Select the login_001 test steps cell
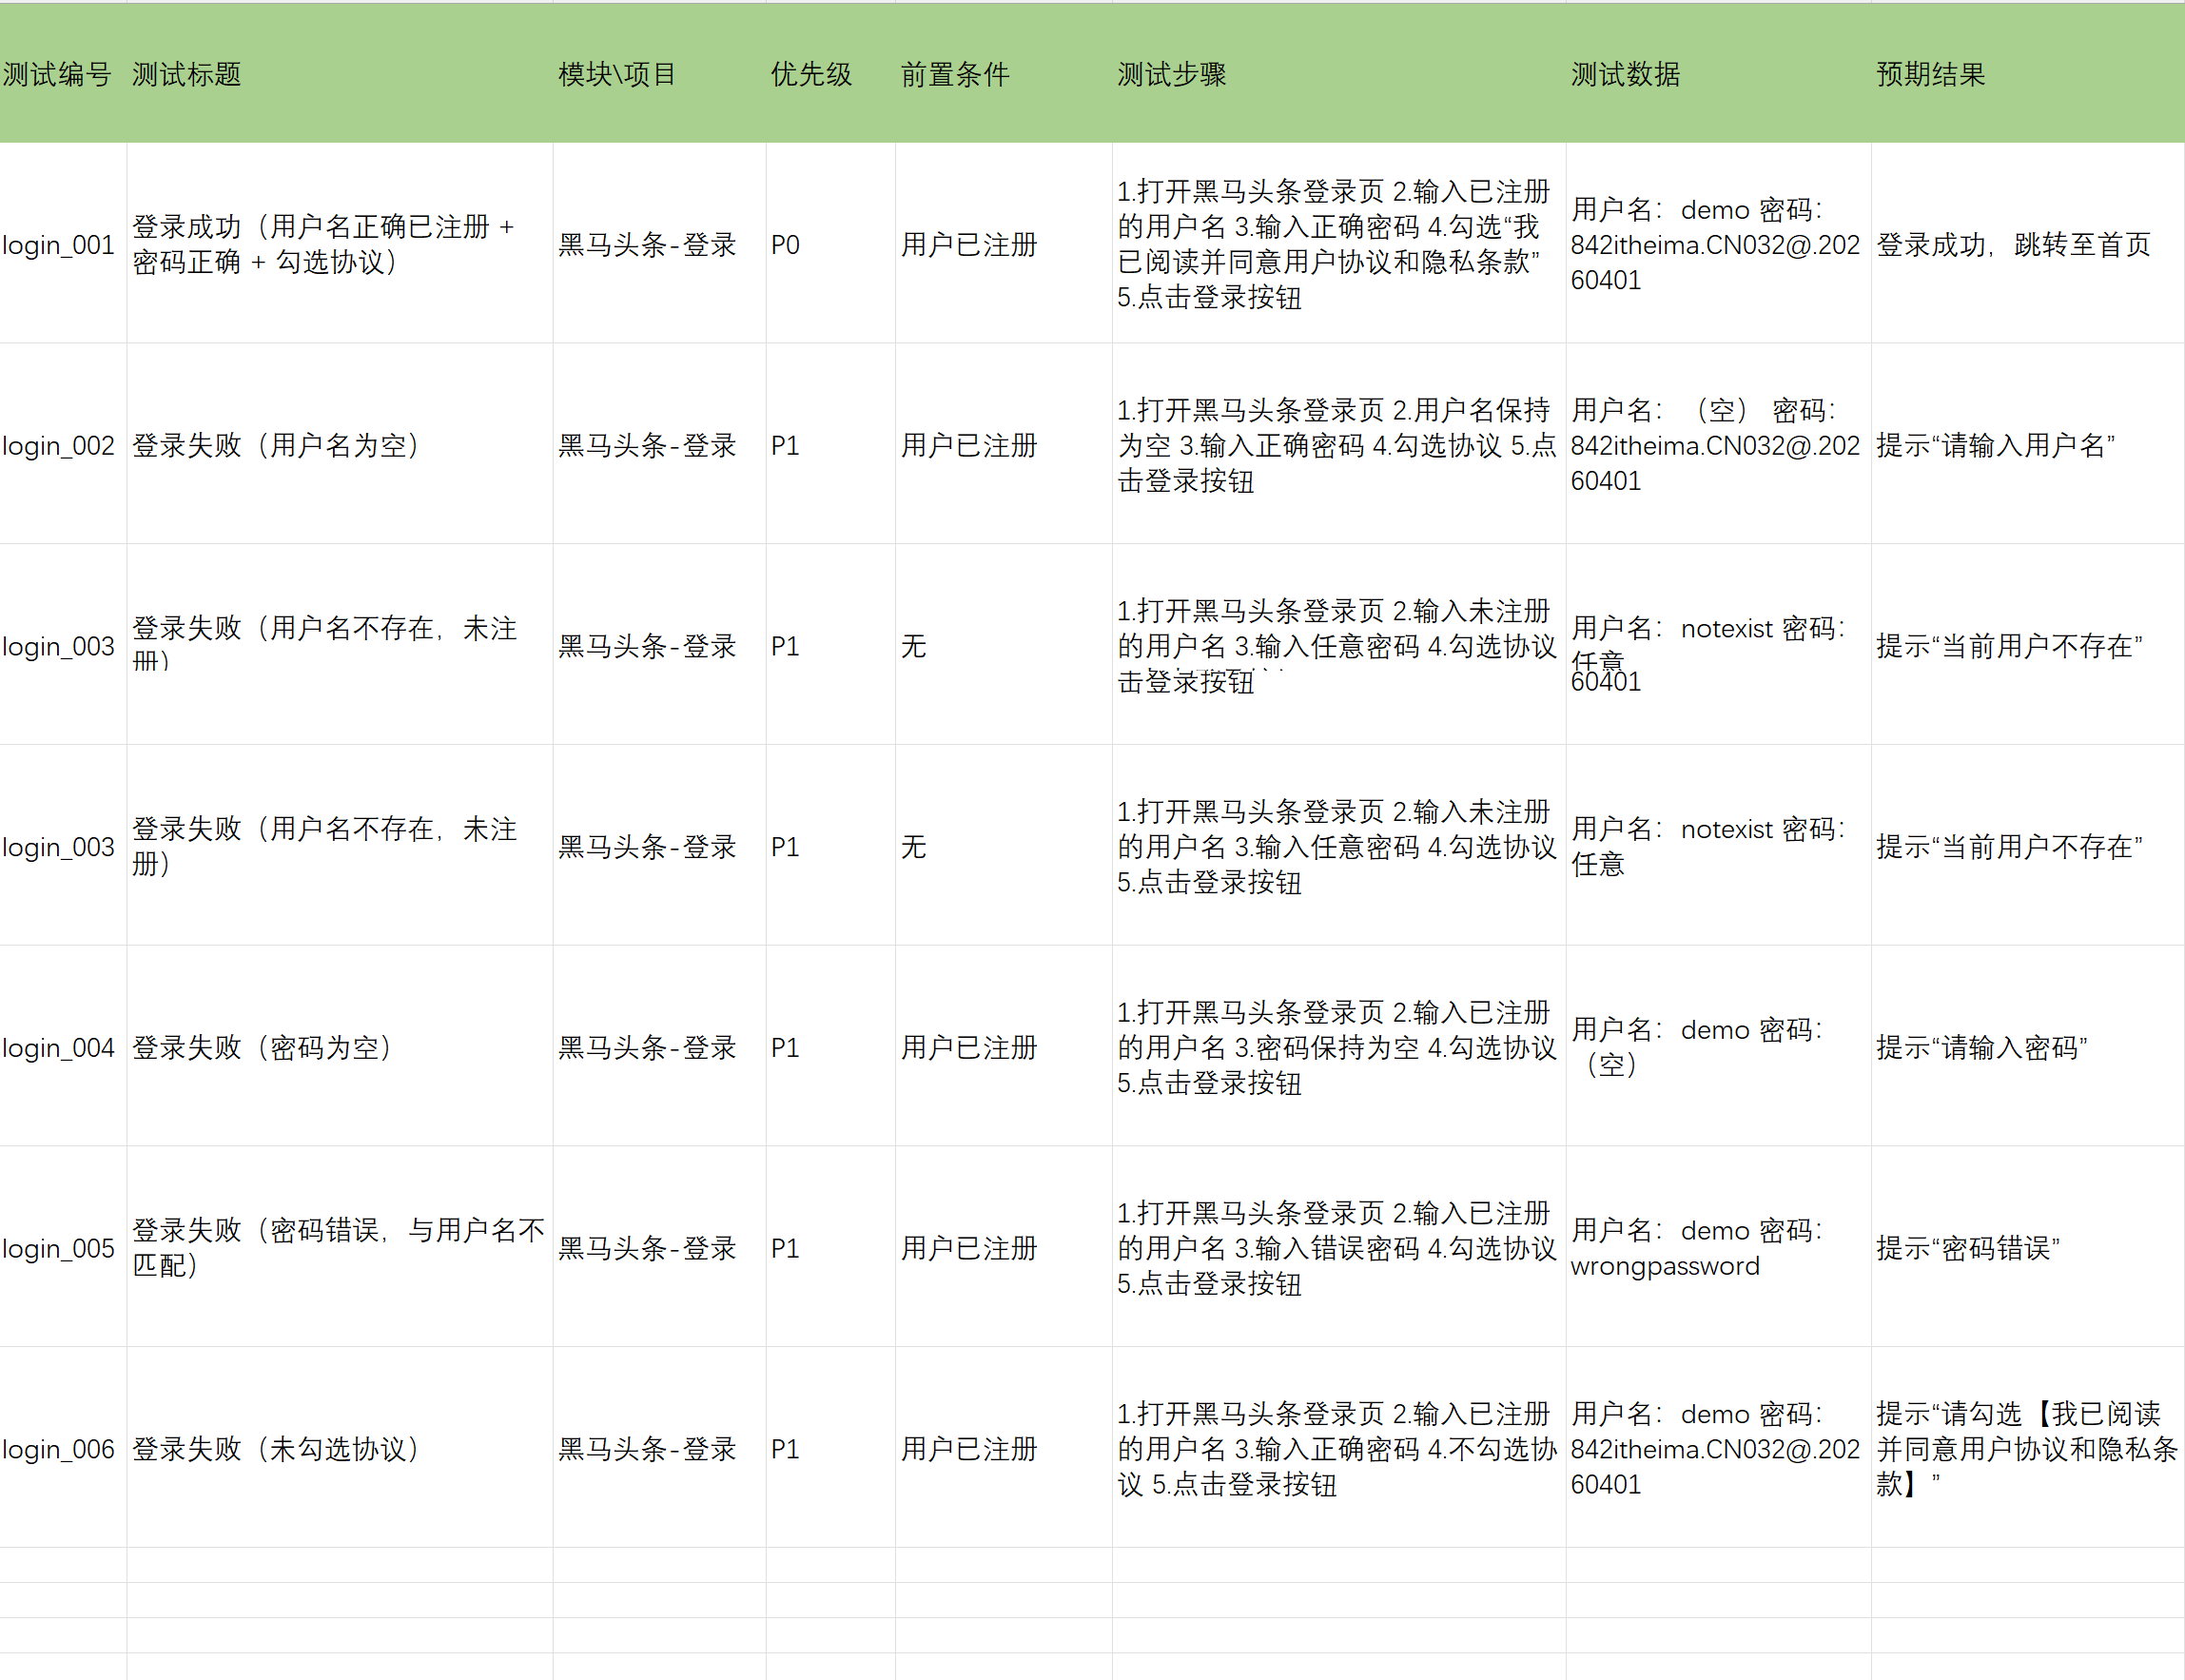2185x1680 pixels. tap(1339, 244)
